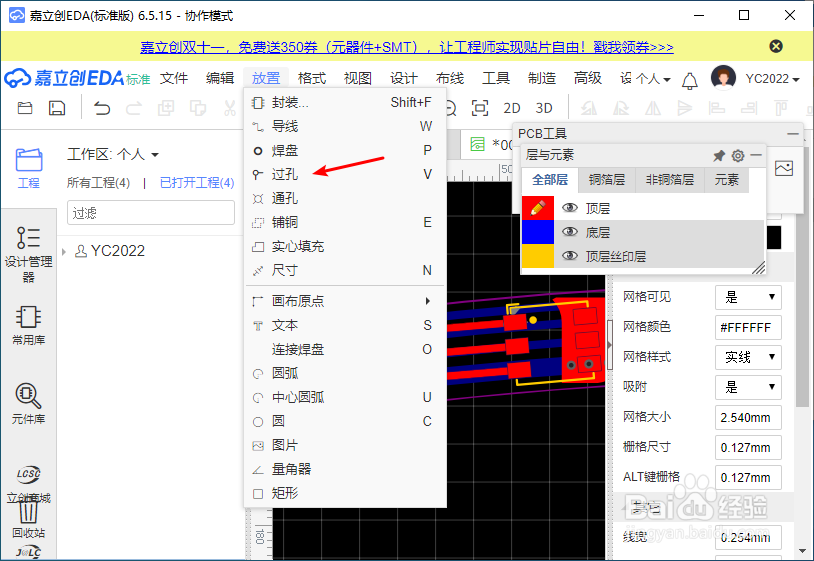Toggle visibility of 顶层 layer

tap(569, 208)
